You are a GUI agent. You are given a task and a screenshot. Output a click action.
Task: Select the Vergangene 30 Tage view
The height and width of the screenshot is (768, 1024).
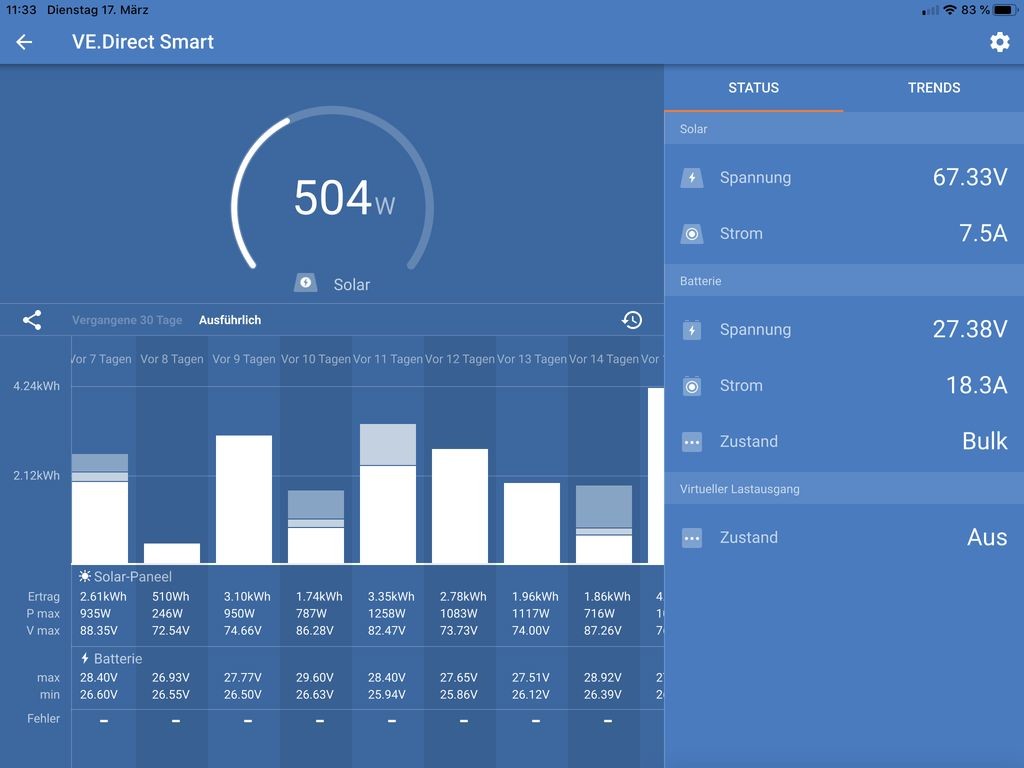[127, 320]
